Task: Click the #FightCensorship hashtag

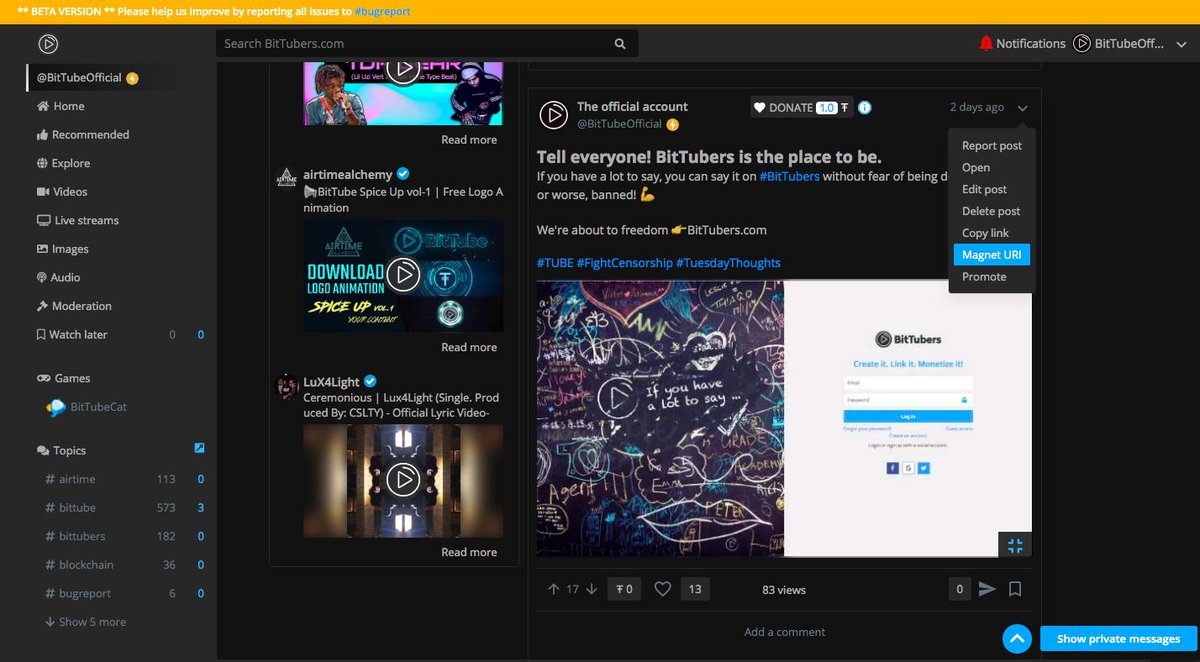Action: pos(624,263)
